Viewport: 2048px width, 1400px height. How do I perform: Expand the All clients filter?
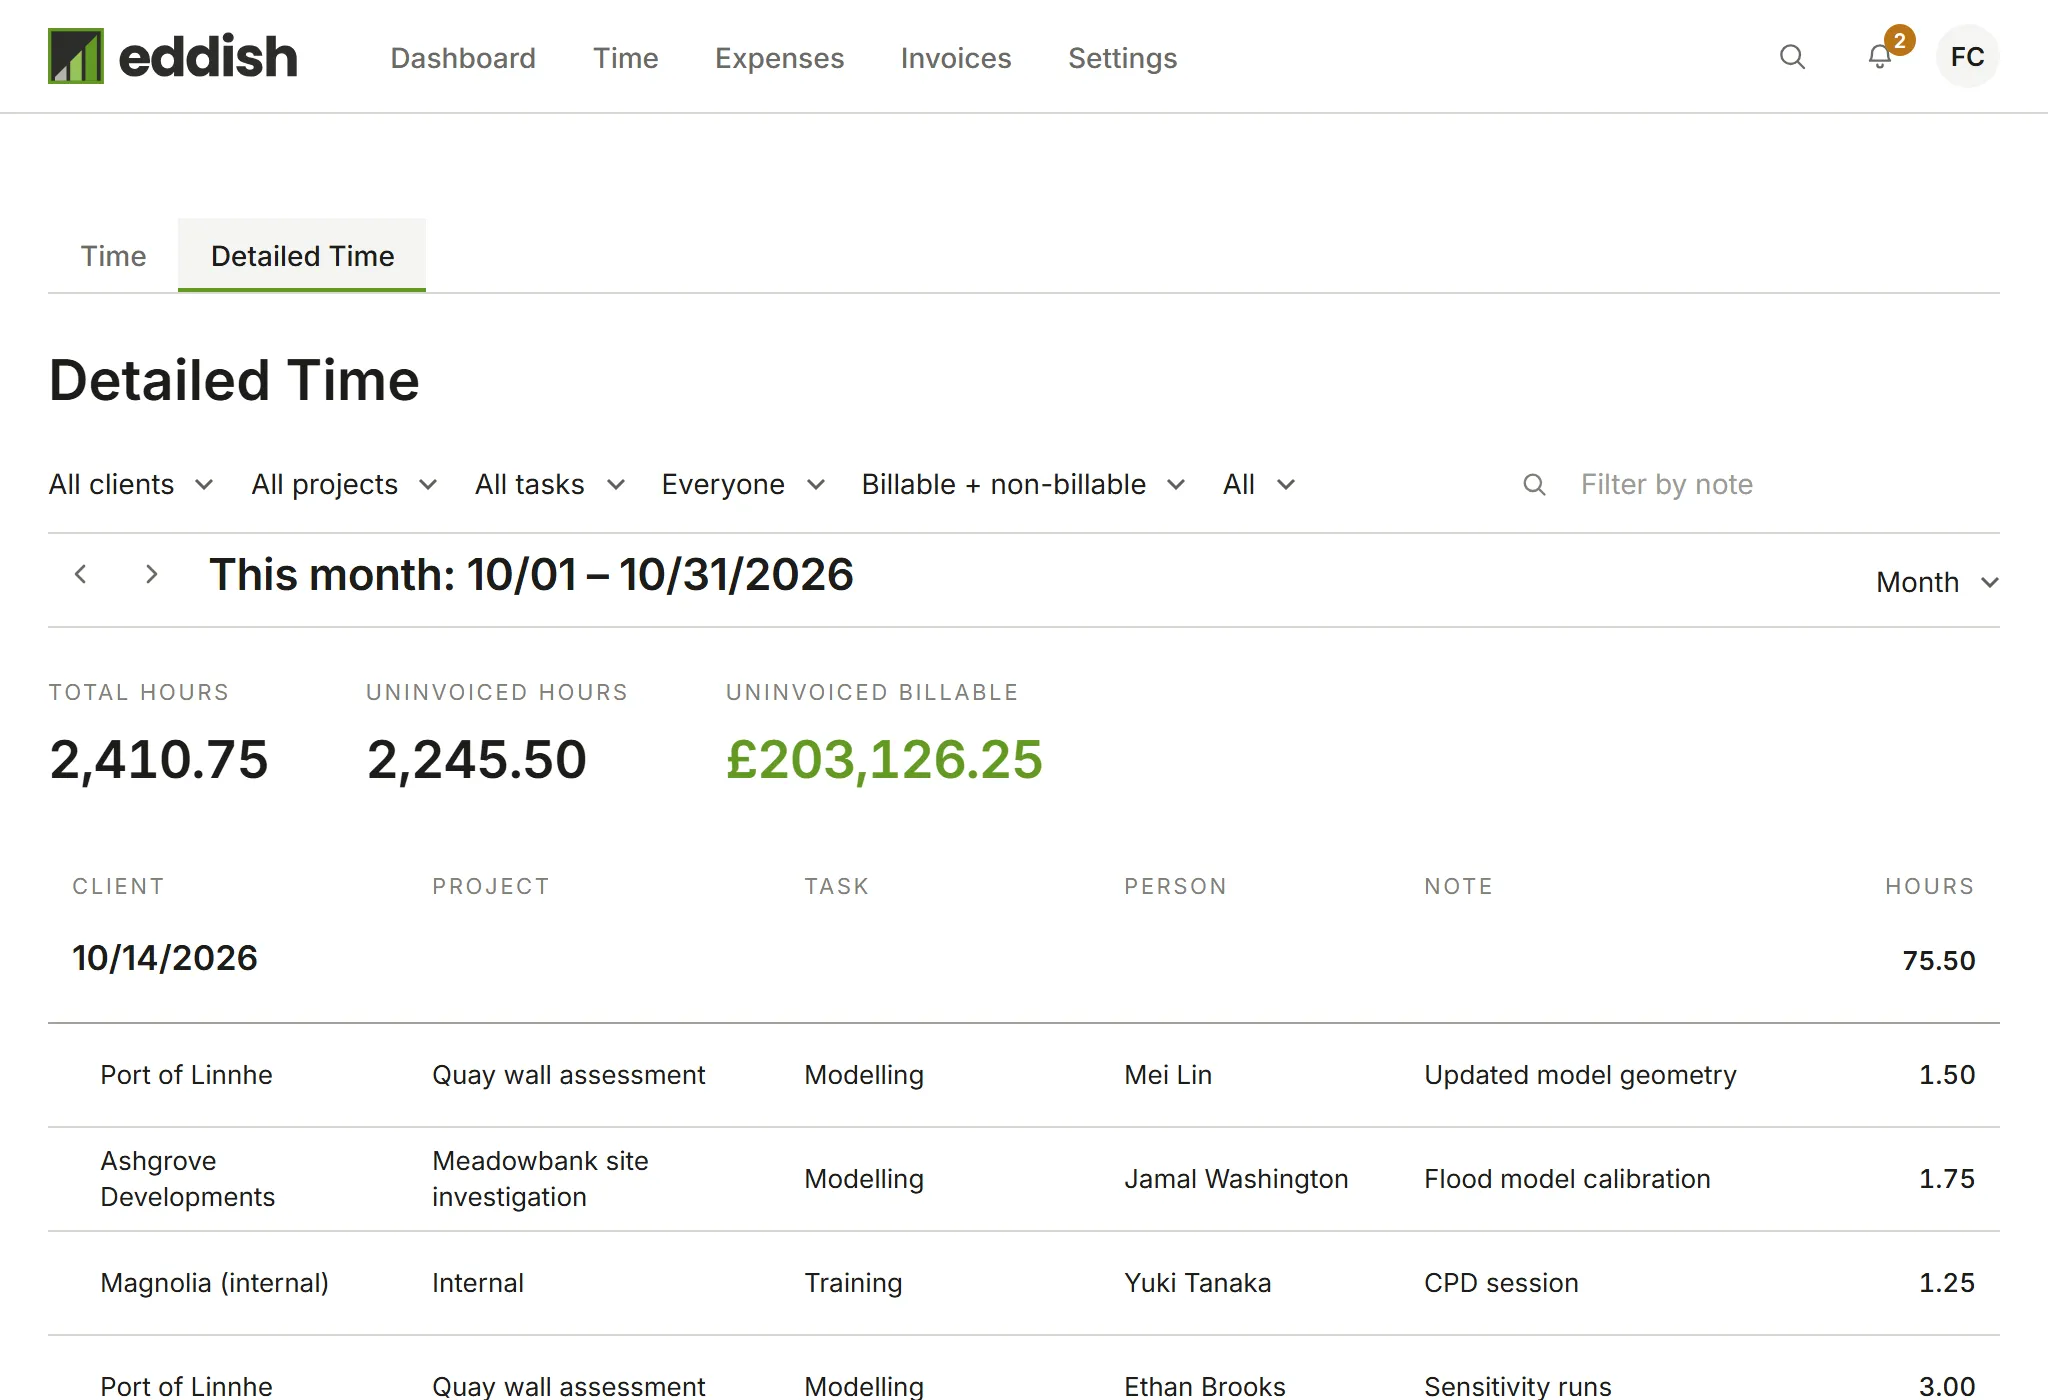tap(131, 484)
